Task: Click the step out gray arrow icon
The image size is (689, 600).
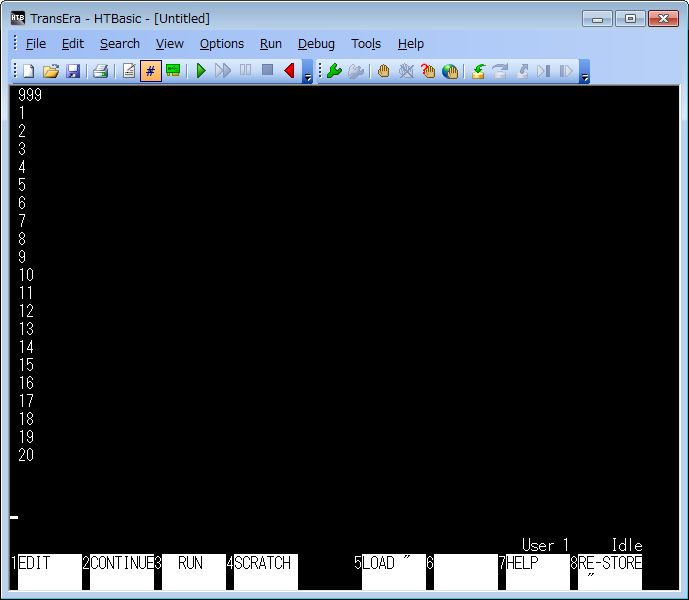Action: tap(522, 71)
